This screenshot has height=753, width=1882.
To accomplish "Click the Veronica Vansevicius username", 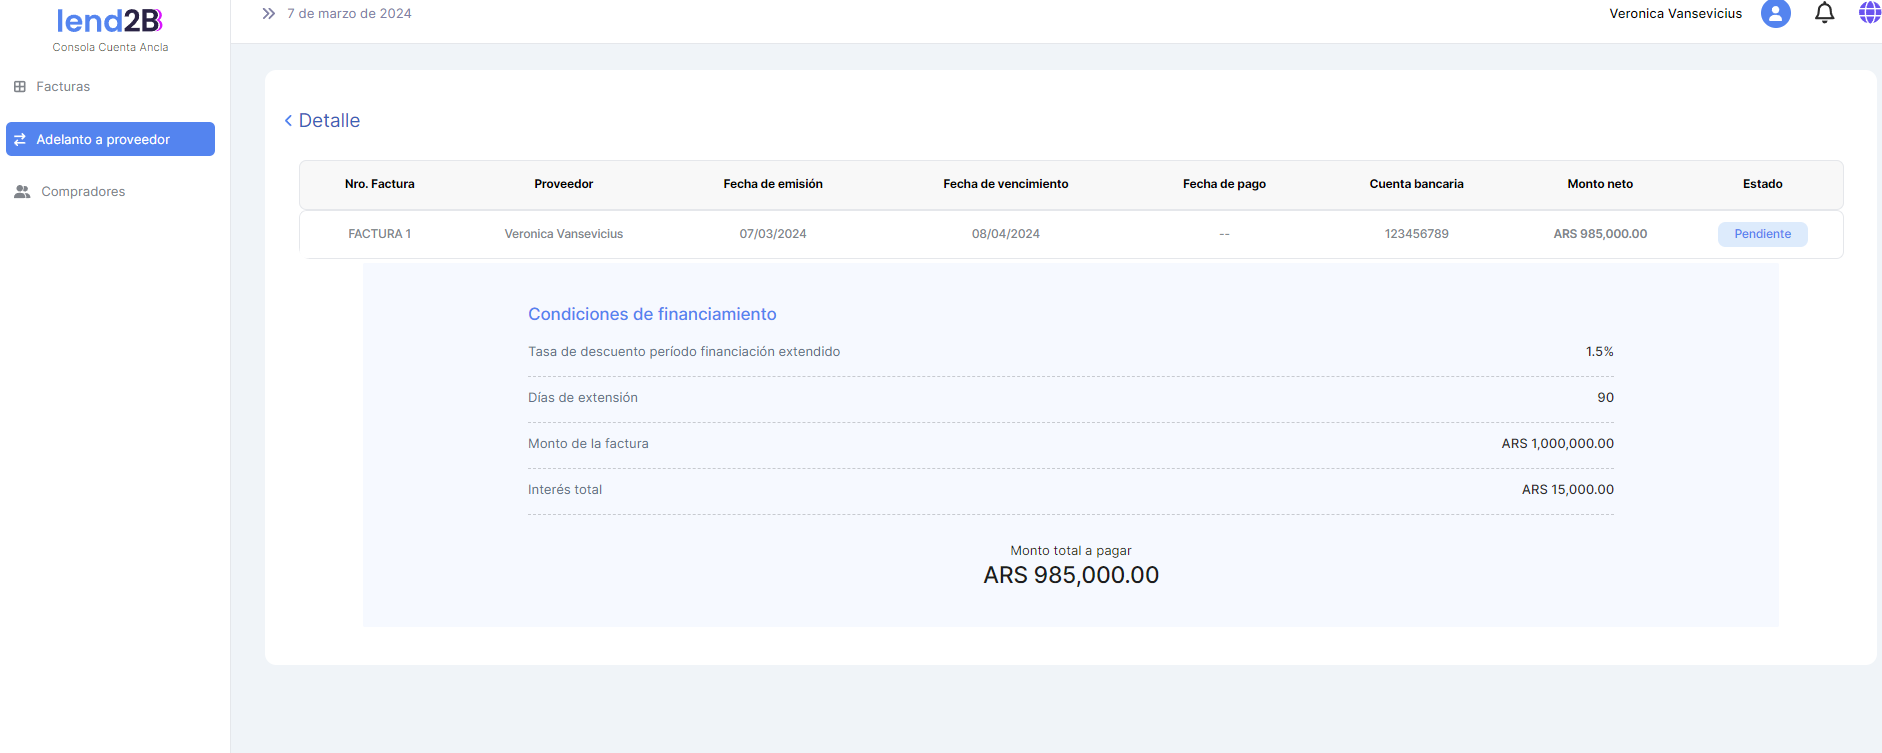I will 1675,14.
